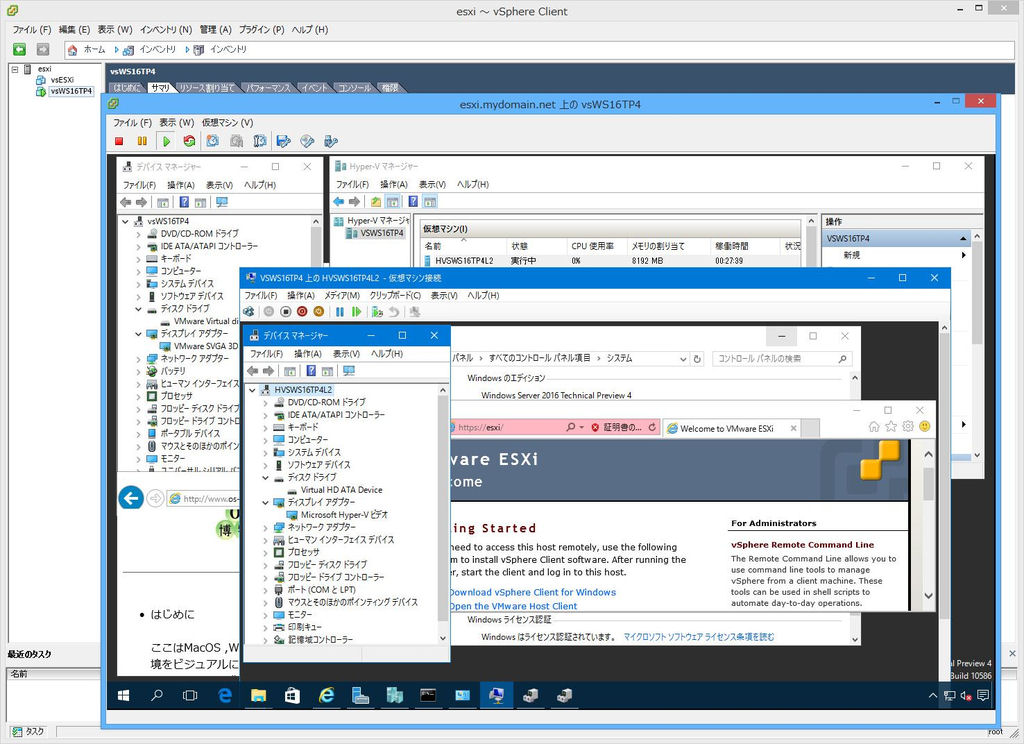The width and height of the screenshot is (1024, 744).
Task: Open Server Manager from the guest taskbar
Action: click(x=360, y=696)
